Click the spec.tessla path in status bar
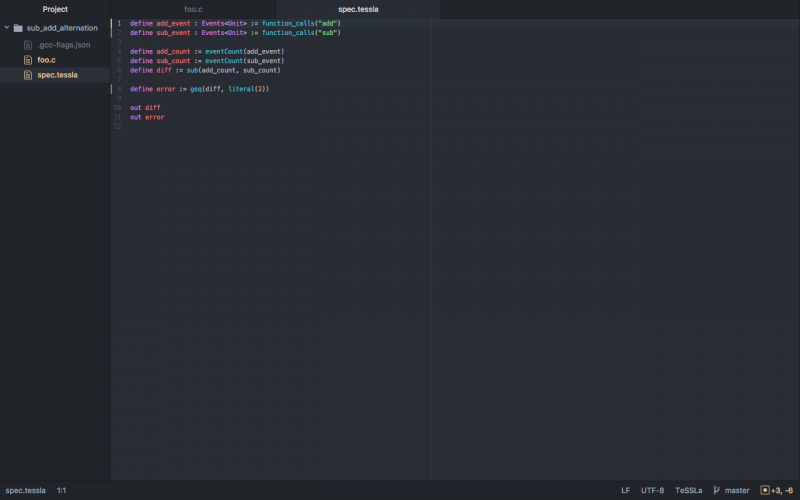 point(26,490)
